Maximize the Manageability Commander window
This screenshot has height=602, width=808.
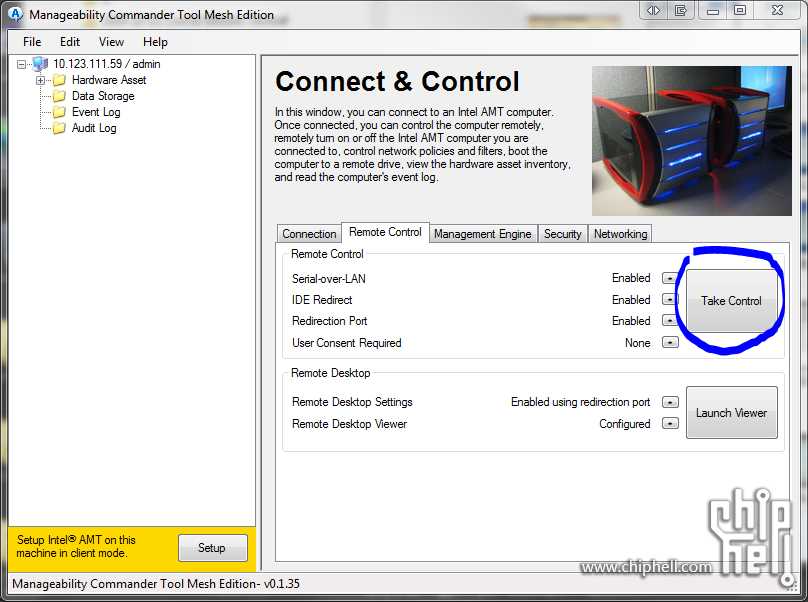coord(739,10)
